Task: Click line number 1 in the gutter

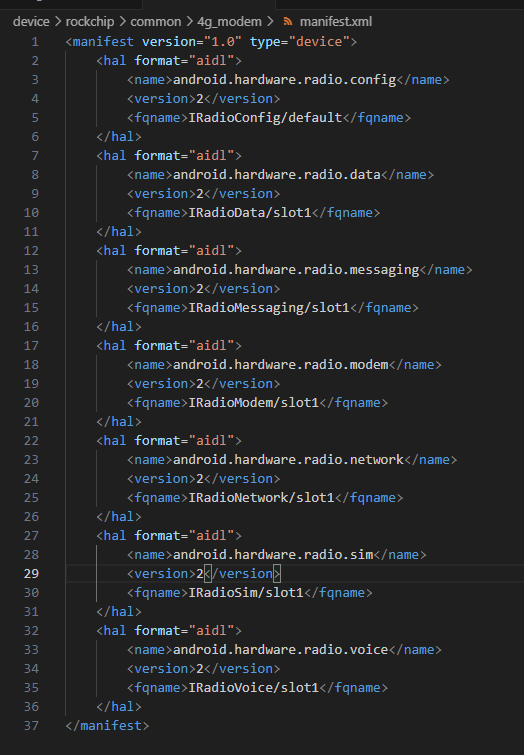Action: point(35,42)
